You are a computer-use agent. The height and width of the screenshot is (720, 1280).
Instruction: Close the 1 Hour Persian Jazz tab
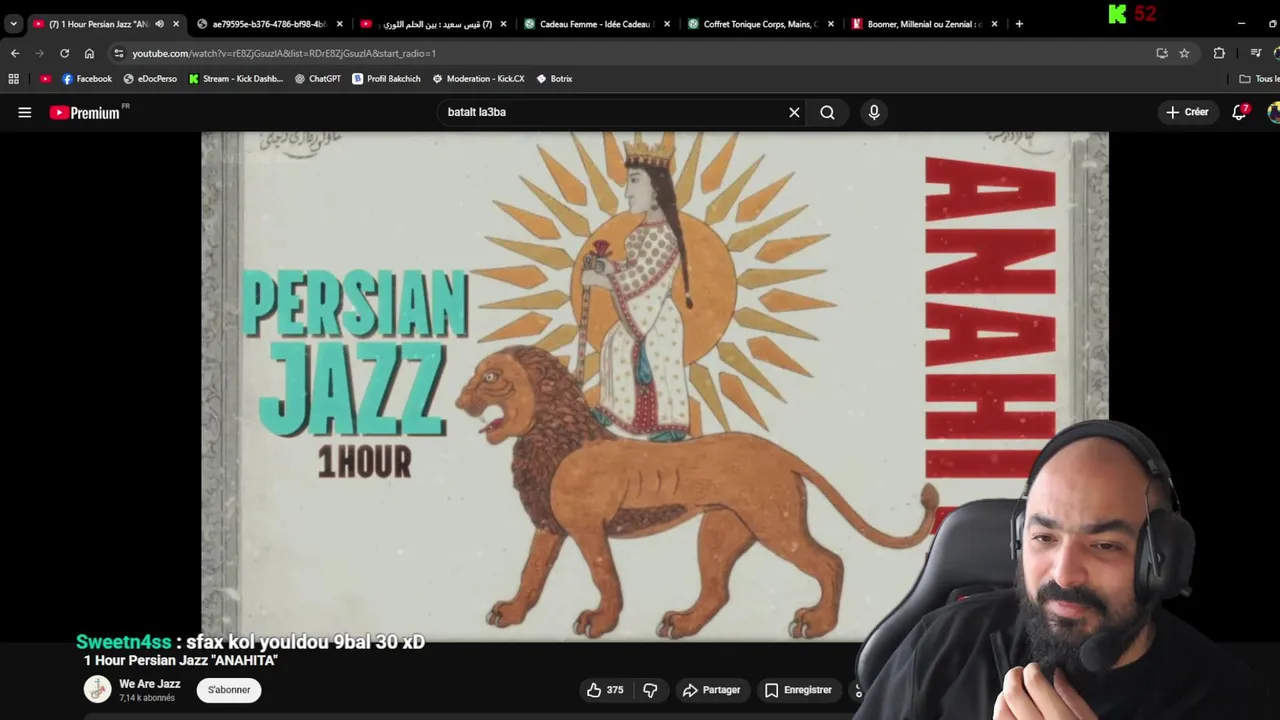[176, 24]
